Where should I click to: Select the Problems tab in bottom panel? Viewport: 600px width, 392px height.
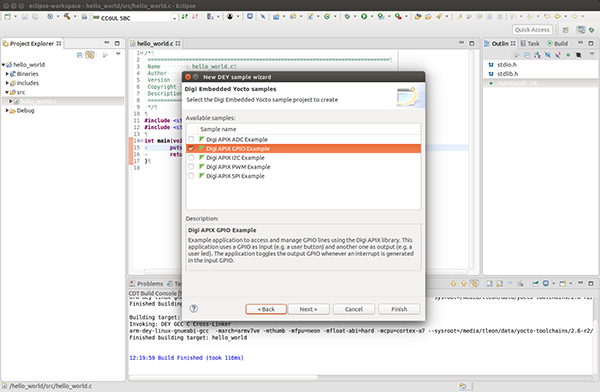pos(147,284)
